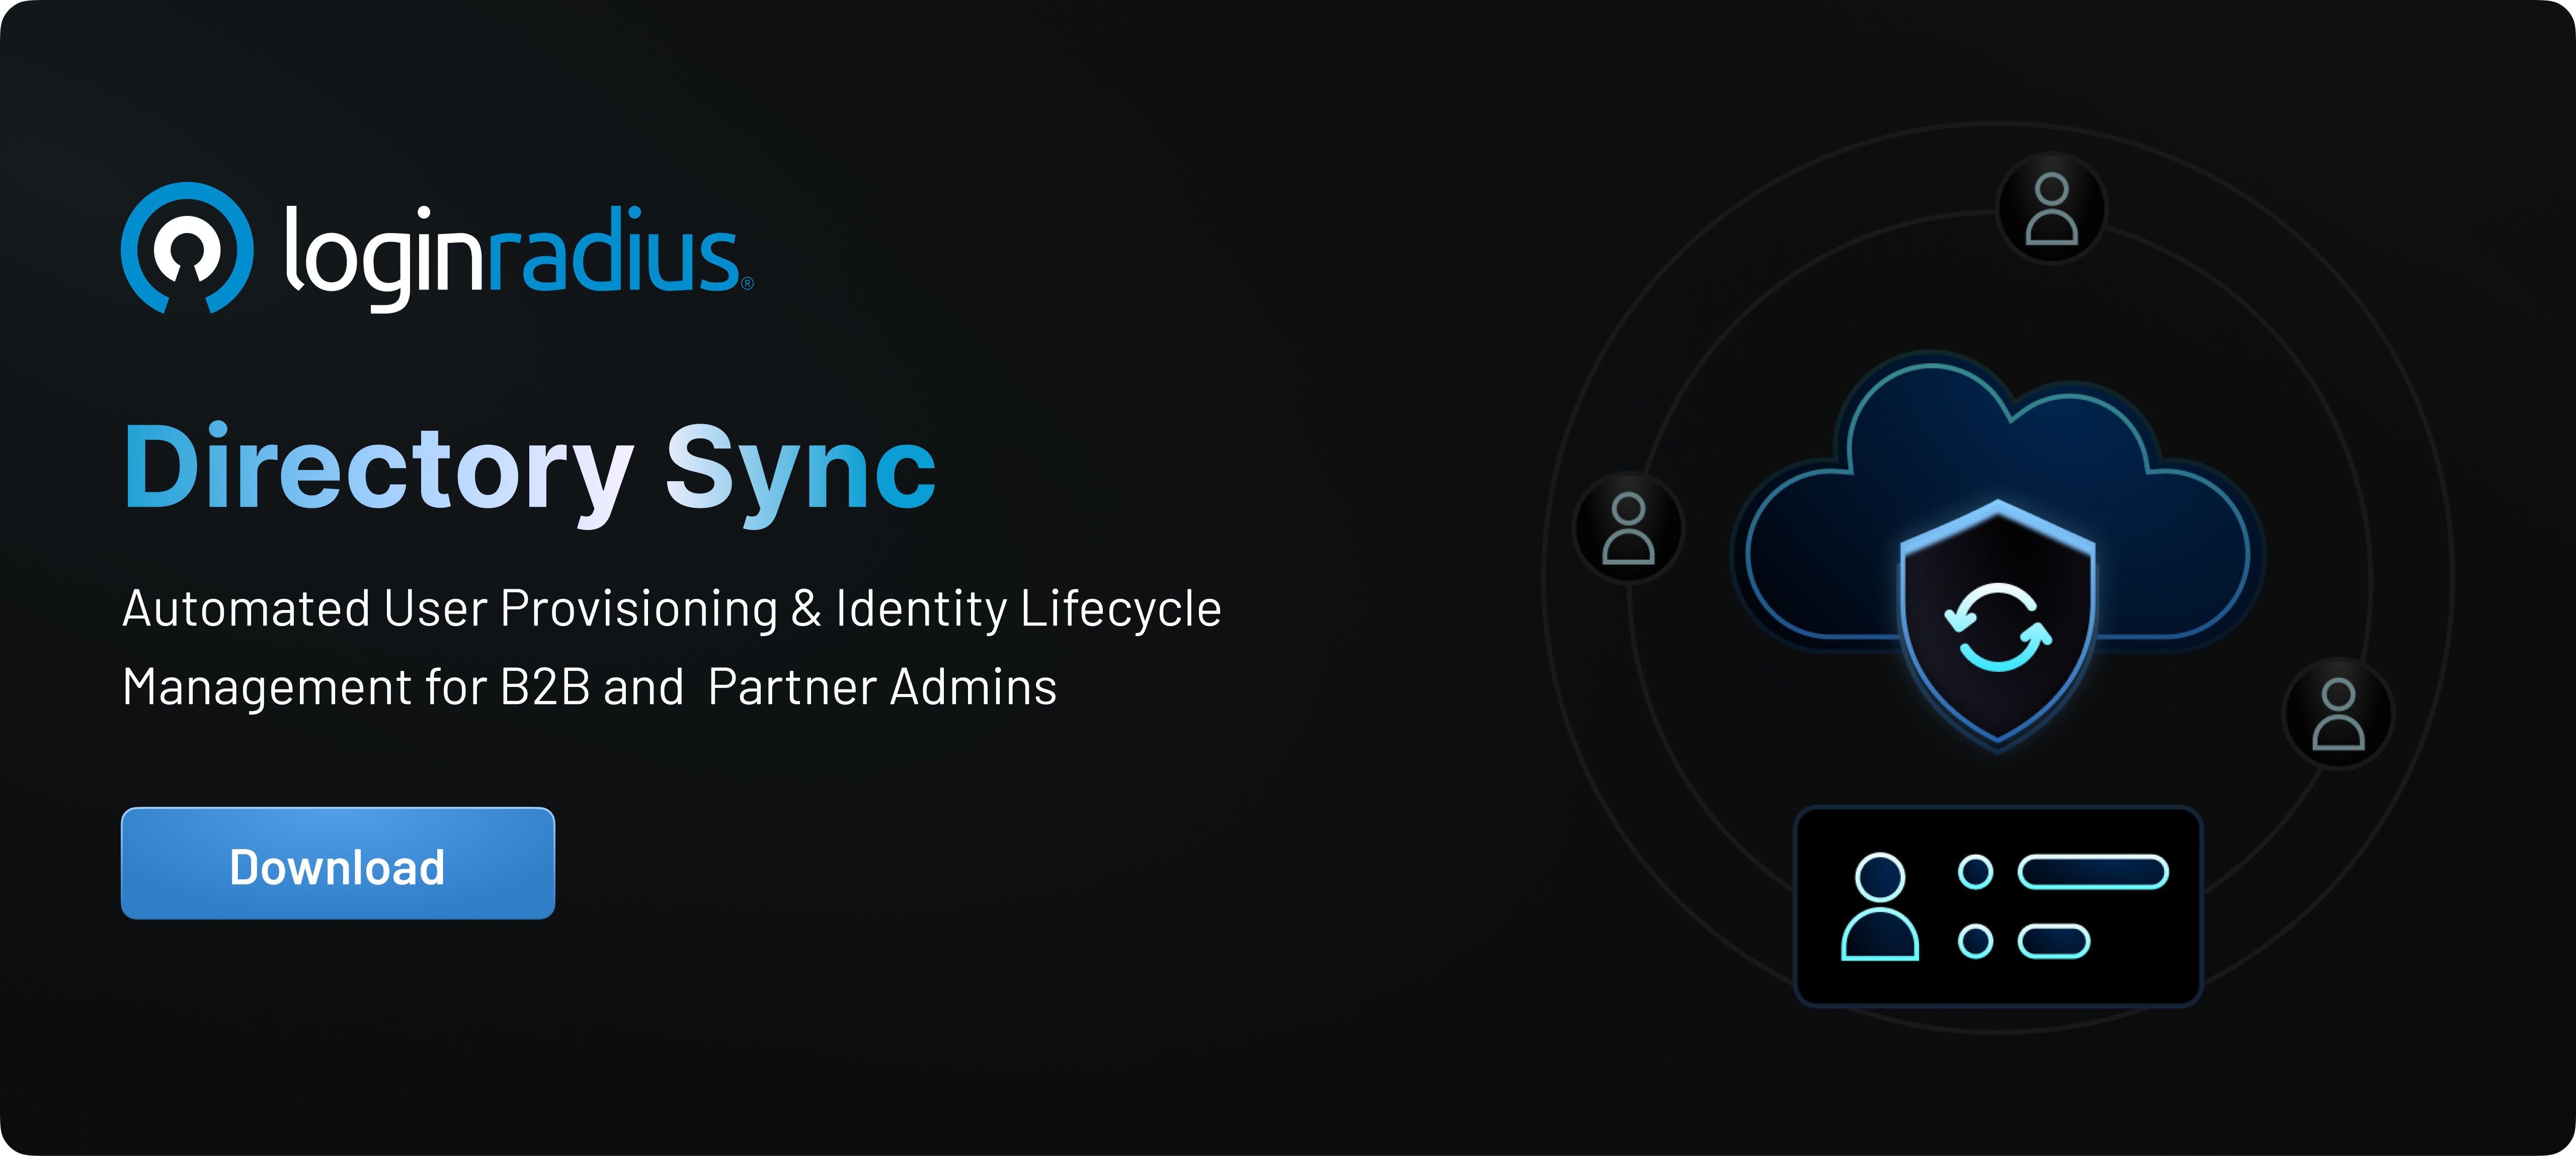2576x1156 pixels.
Task: Click the sync arrows icon on the shield
Action: coord(1998,627)
